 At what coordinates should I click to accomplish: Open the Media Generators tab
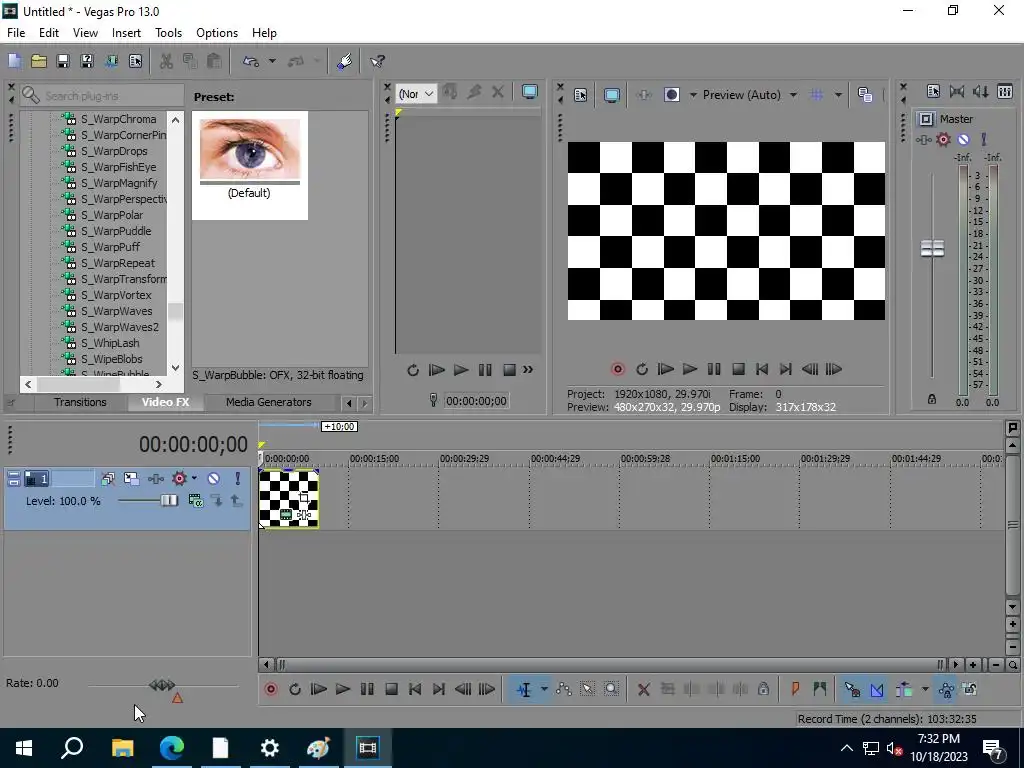[268, 402]
